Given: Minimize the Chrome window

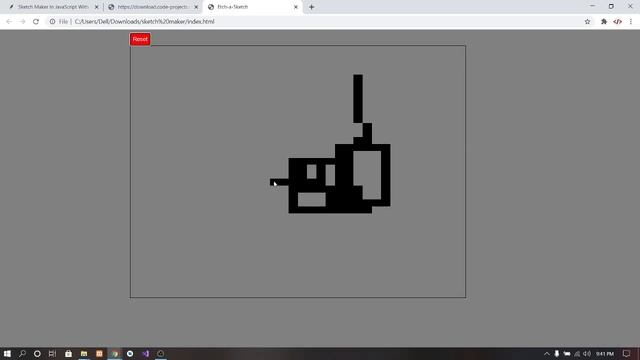Looking at the screenshot, I should pos(592,6).
